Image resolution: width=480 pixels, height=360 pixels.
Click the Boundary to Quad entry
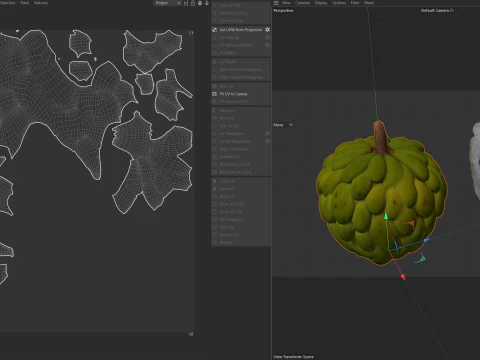pyautogui.click(x=235, y=172)
